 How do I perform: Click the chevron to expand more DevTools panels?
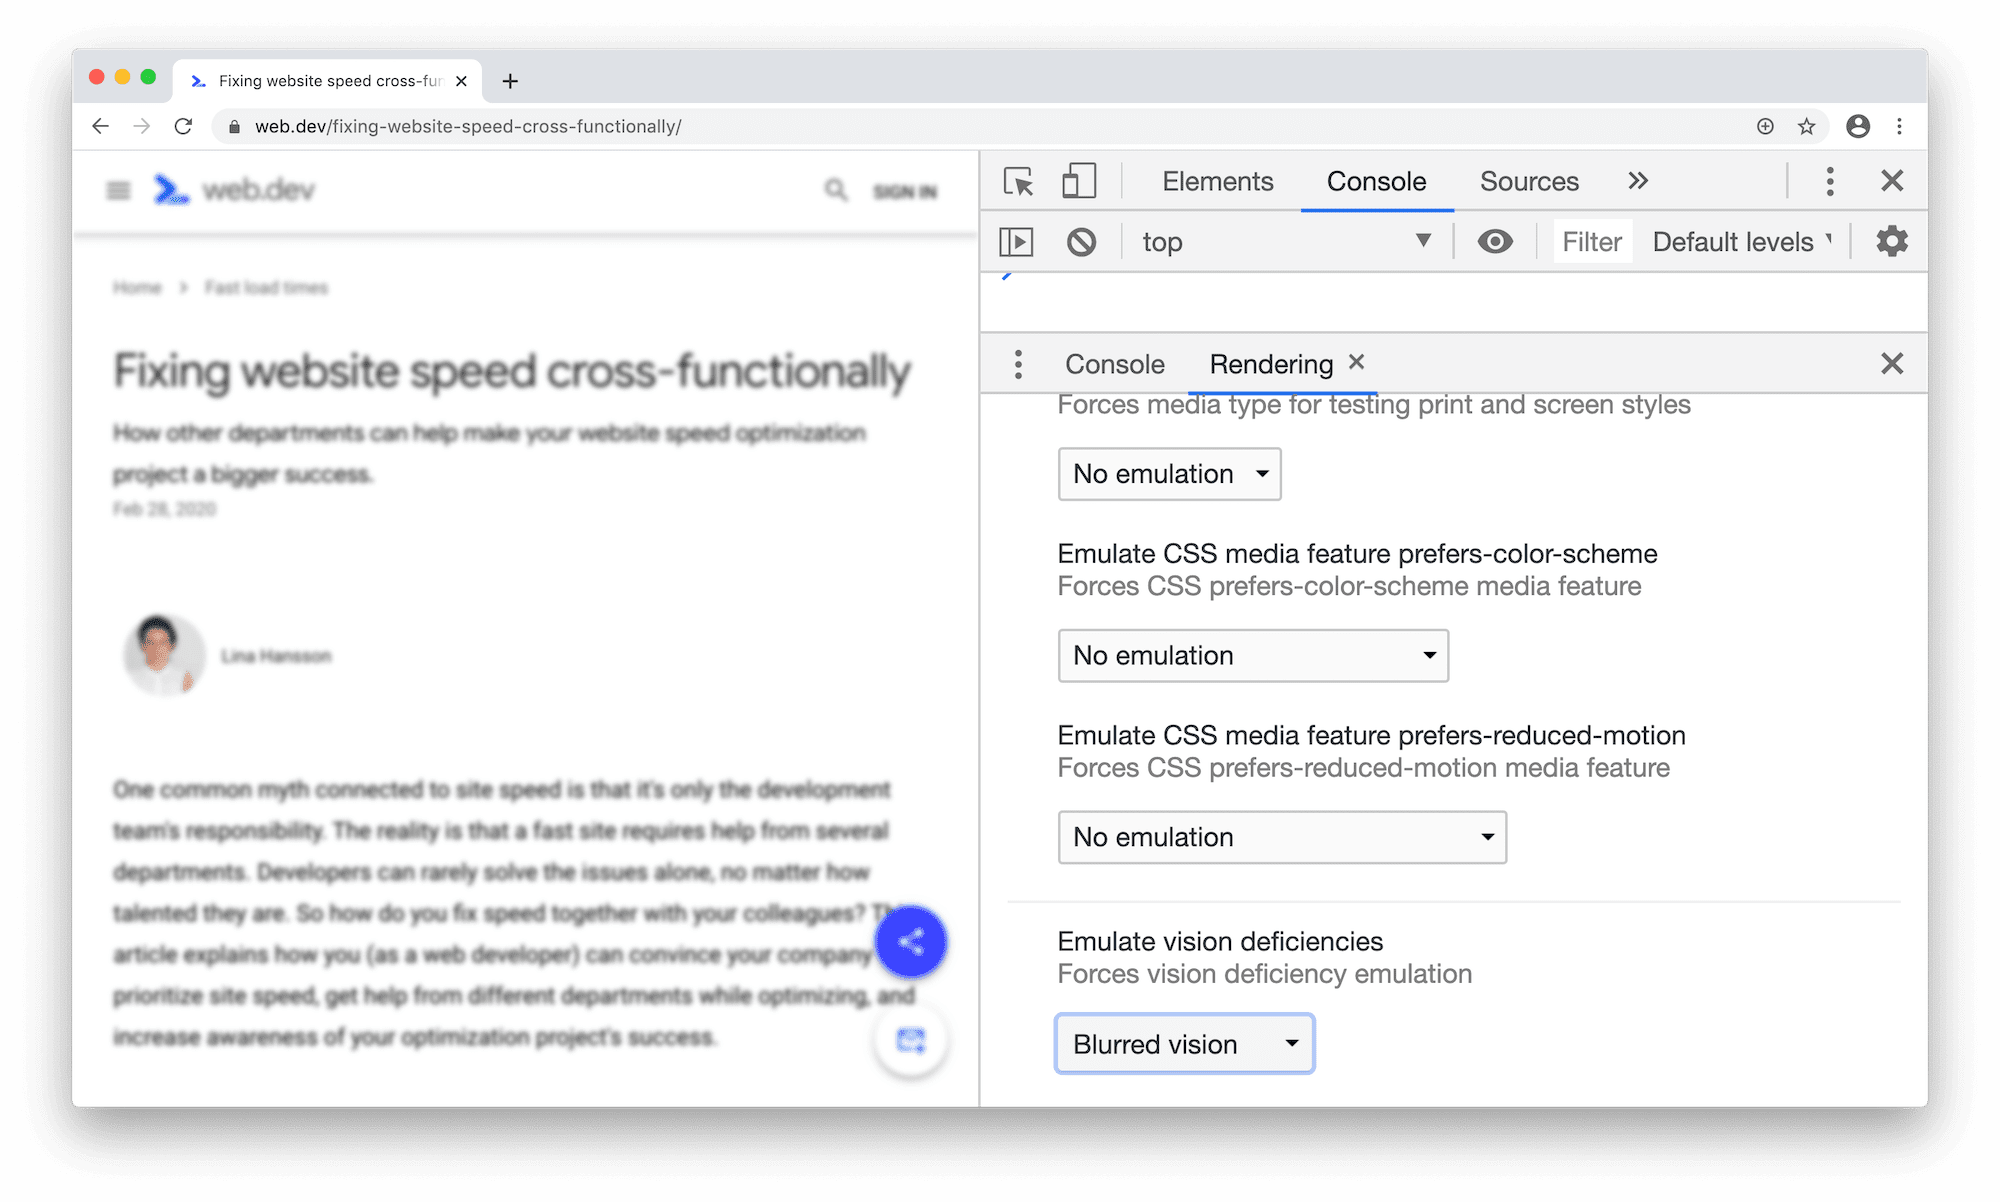(x=1639, y=180)
